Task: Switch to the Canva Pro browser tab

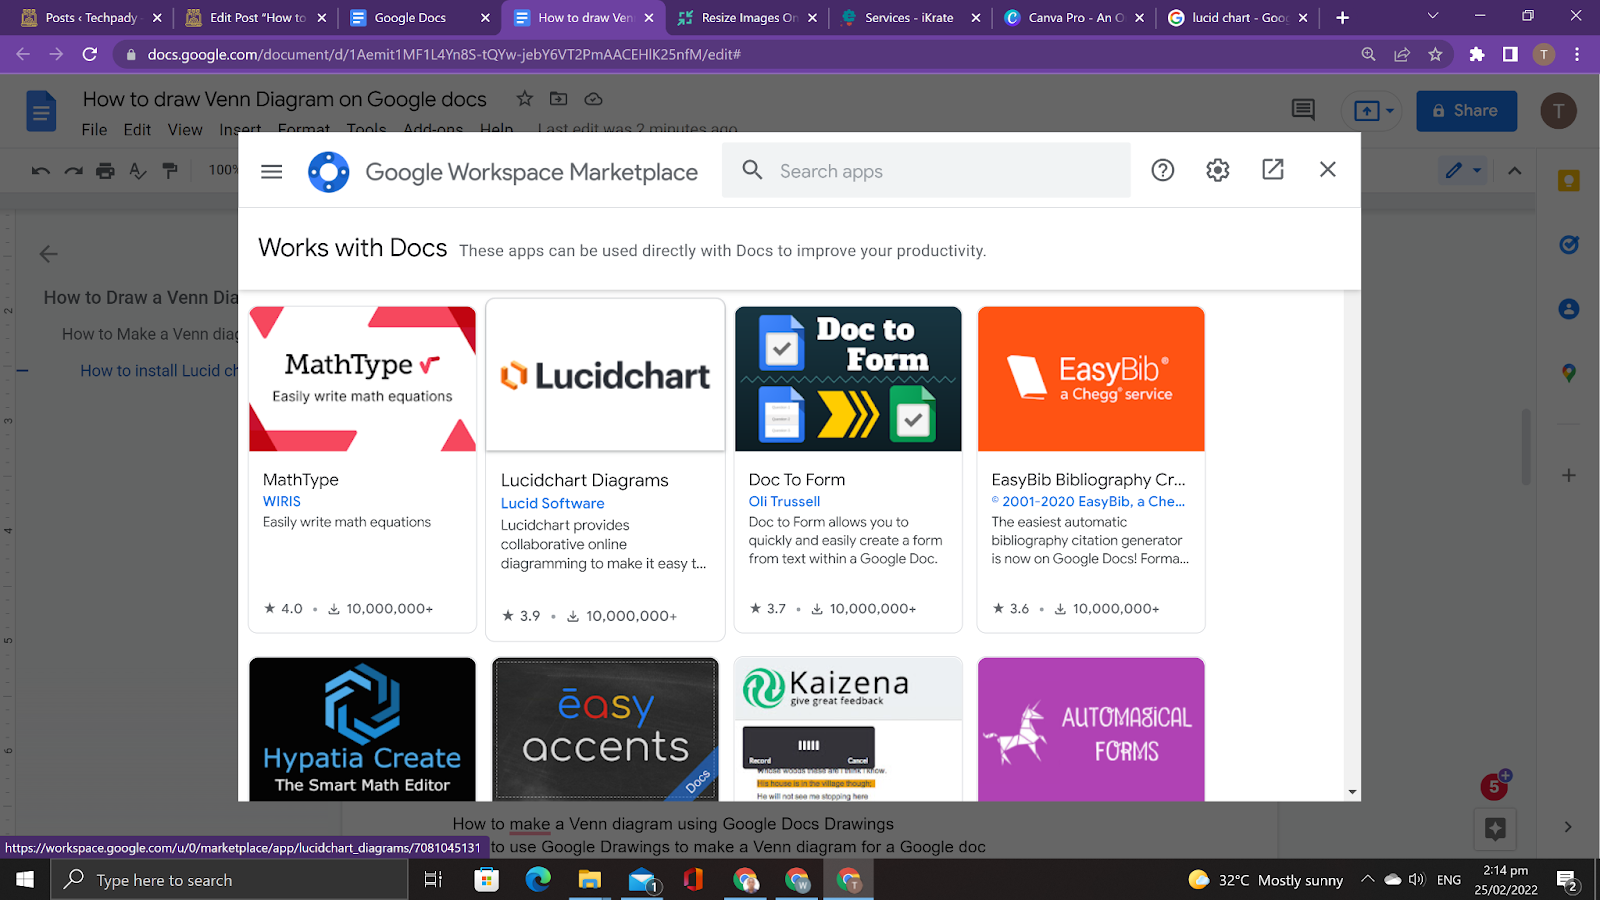Action: 1075,18
